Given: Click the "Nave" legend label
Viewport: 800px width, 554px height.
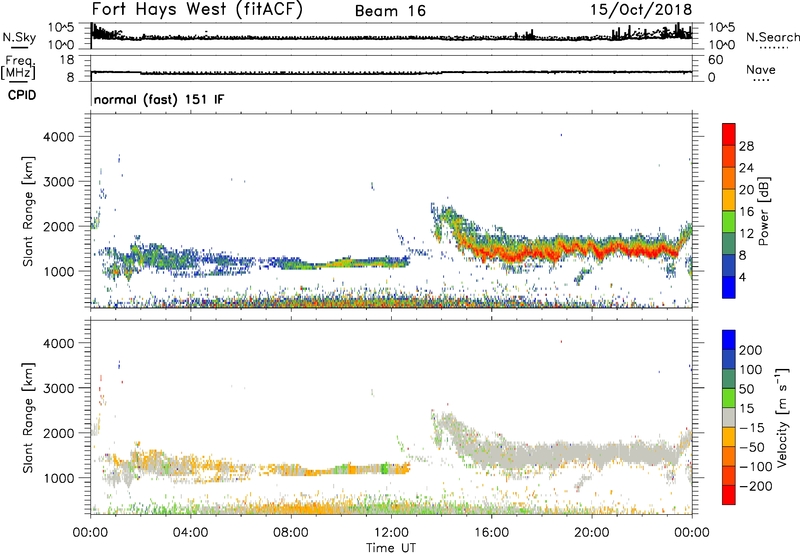Looking at the screenshot, I should 761,69.
